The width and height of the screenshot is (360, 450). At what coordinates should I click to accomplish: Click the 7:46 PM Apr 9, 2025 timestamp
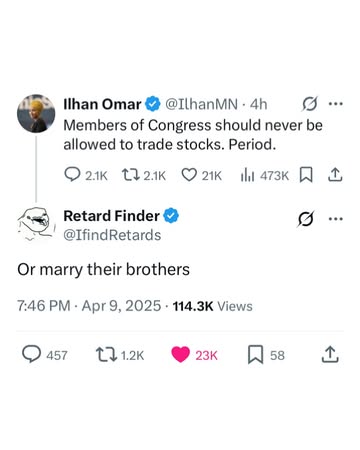(89, 306)
